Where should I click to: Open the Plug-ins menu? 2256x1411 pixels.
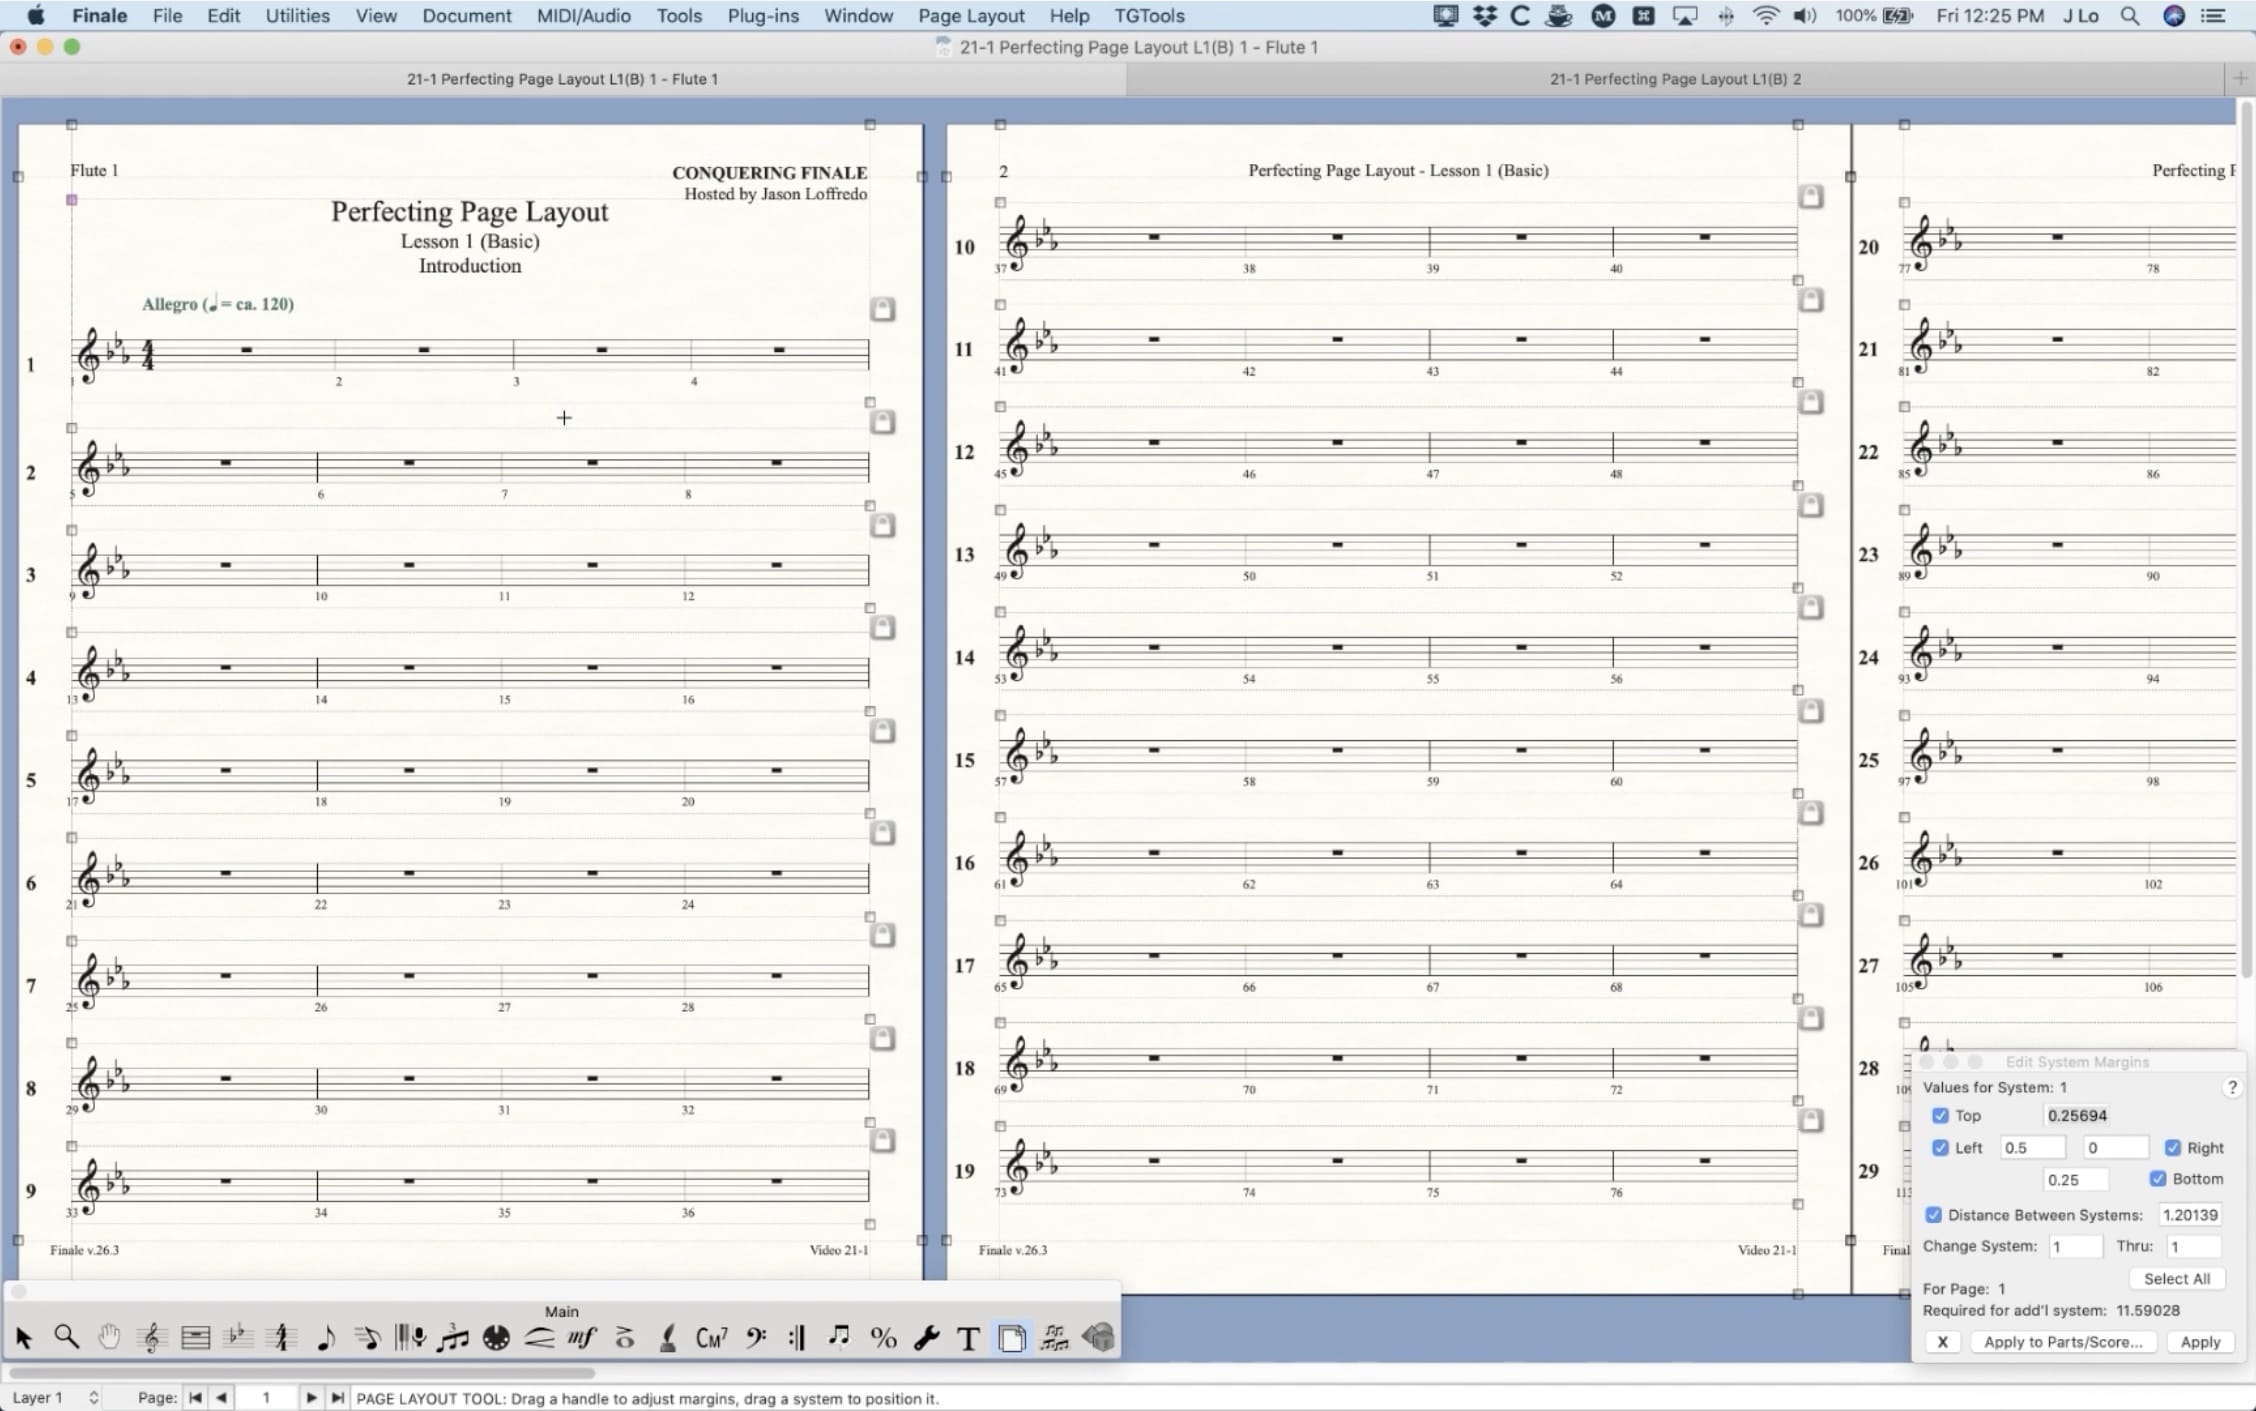(x=762, y=15)
